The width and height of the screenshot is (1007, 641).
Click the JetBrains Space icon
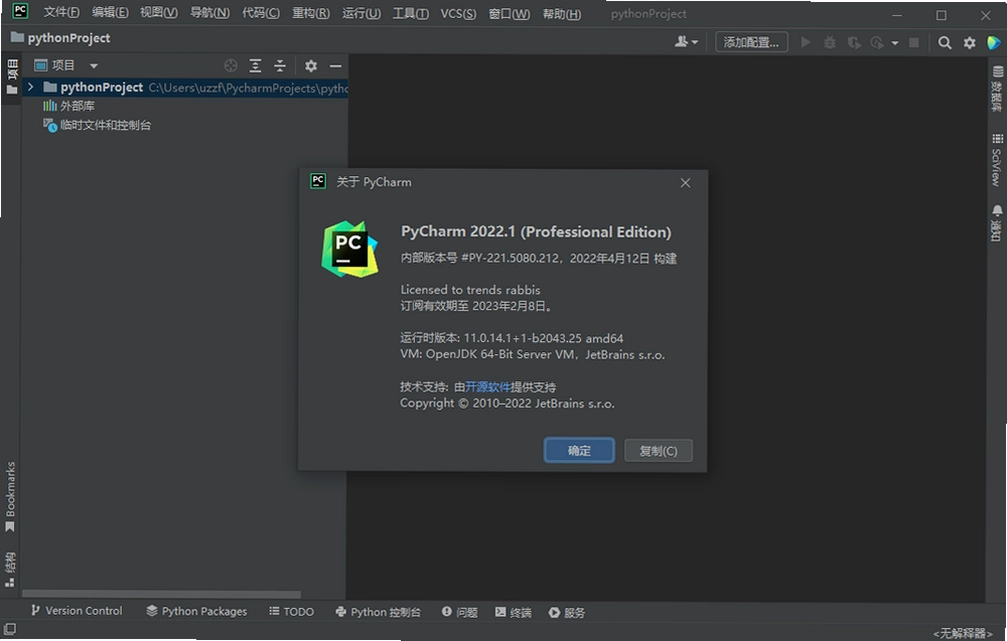coord(994,42)
